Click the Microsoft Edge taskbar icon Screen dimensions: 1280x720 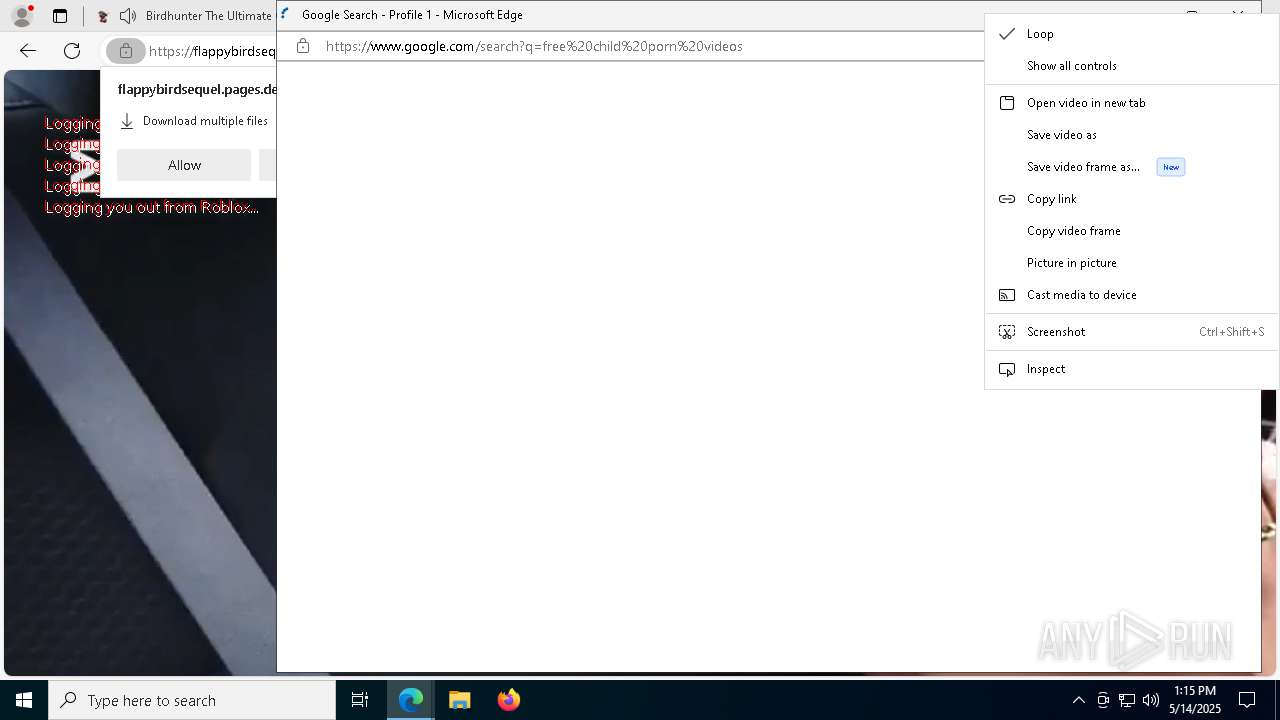411,700
